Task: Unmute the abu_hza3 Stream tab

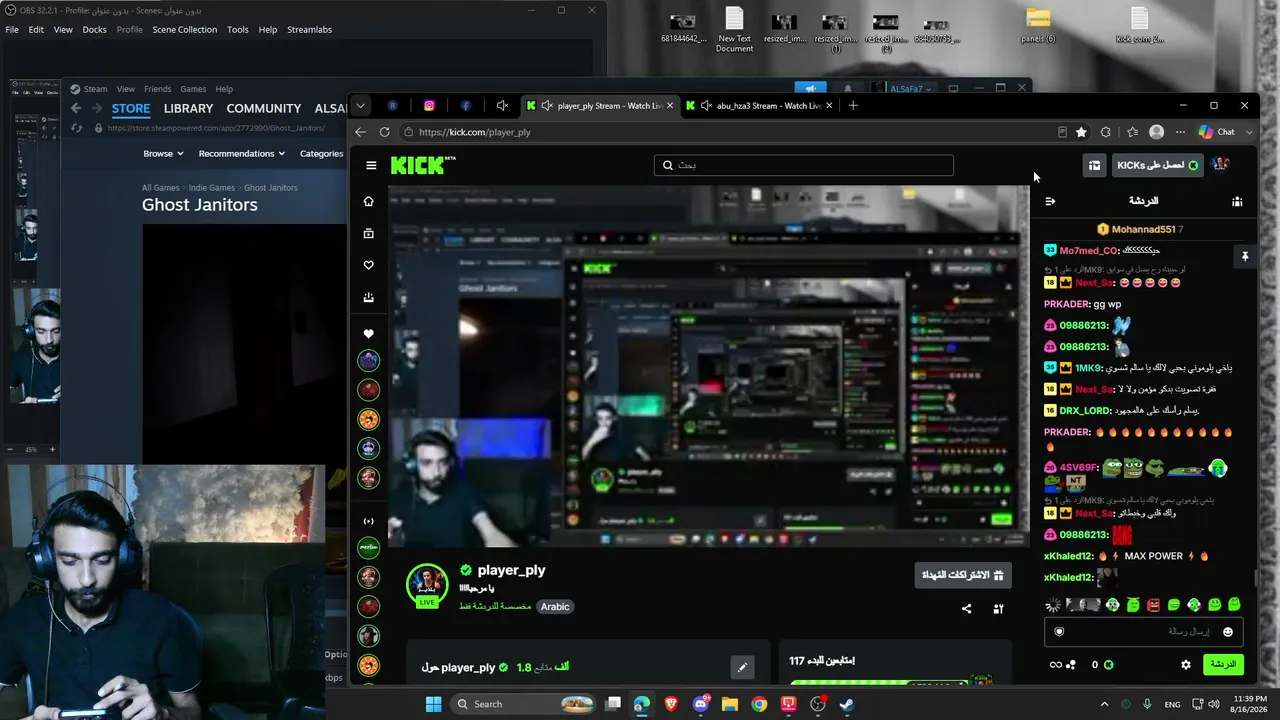Action: tap(706, 105)
